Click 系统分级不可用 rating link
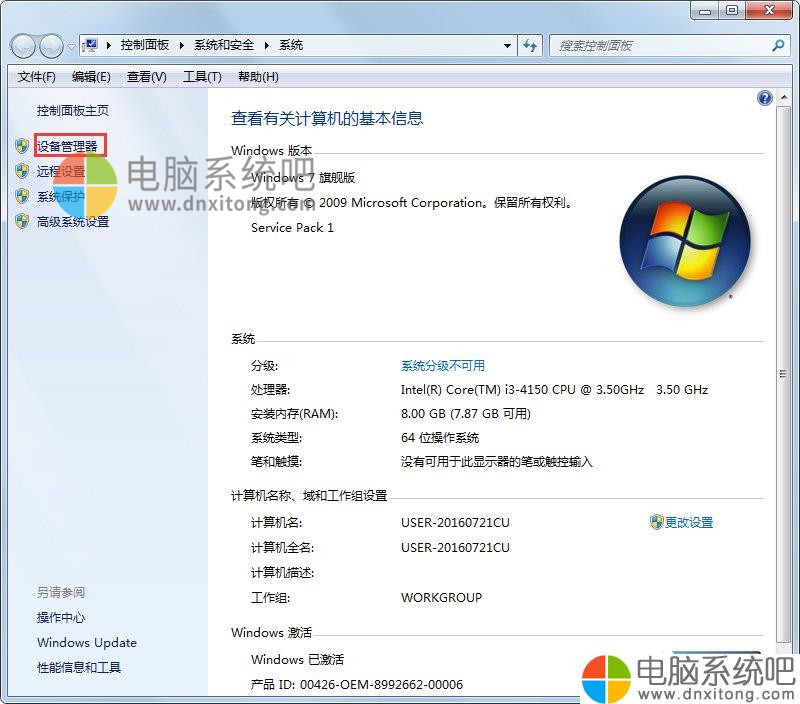 443,366
